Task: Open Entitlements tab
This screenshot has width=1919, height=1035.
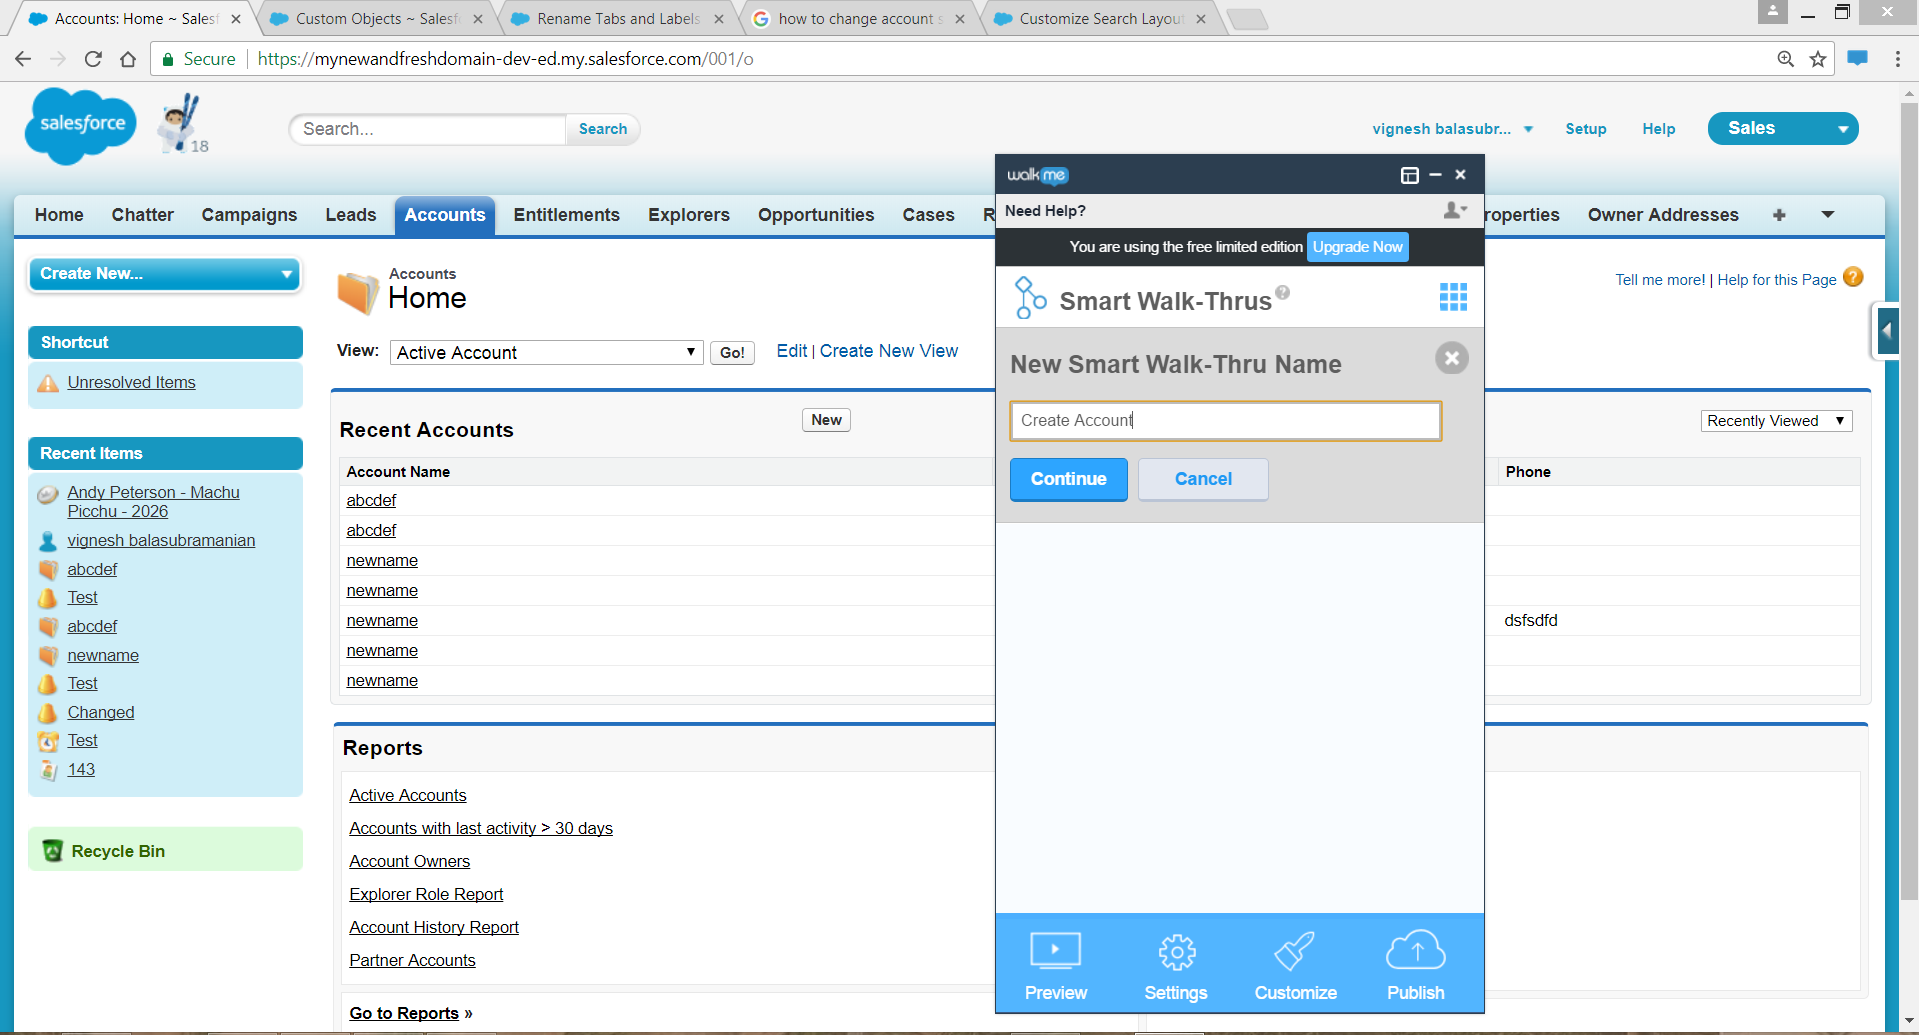Action: pyautogui.click(x=567, y=215)
